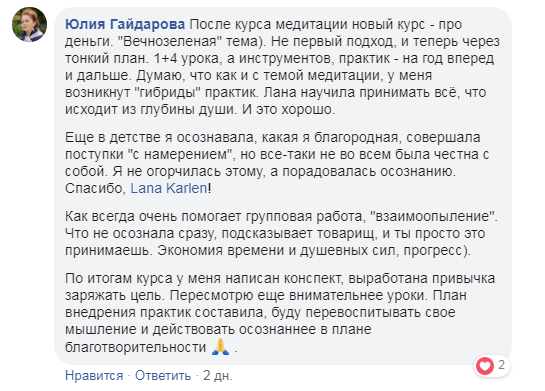The image size is (545, 391).
Task: View the reaction count showing 2
Action: pyautogui.click(x=501, y=365)
